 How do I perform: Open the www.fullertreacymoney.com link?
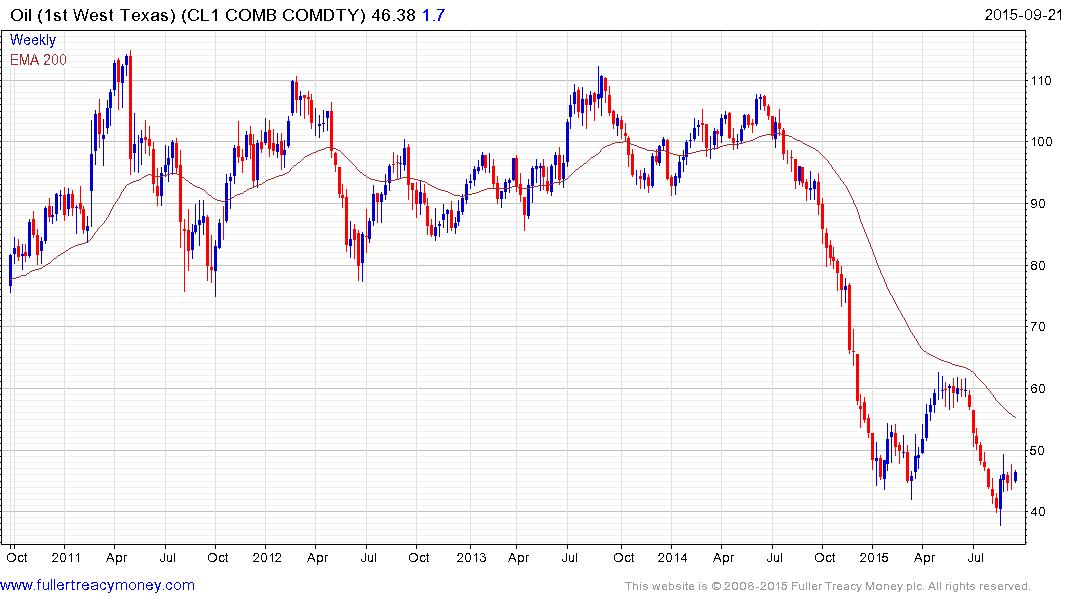[x=97, y=586]
